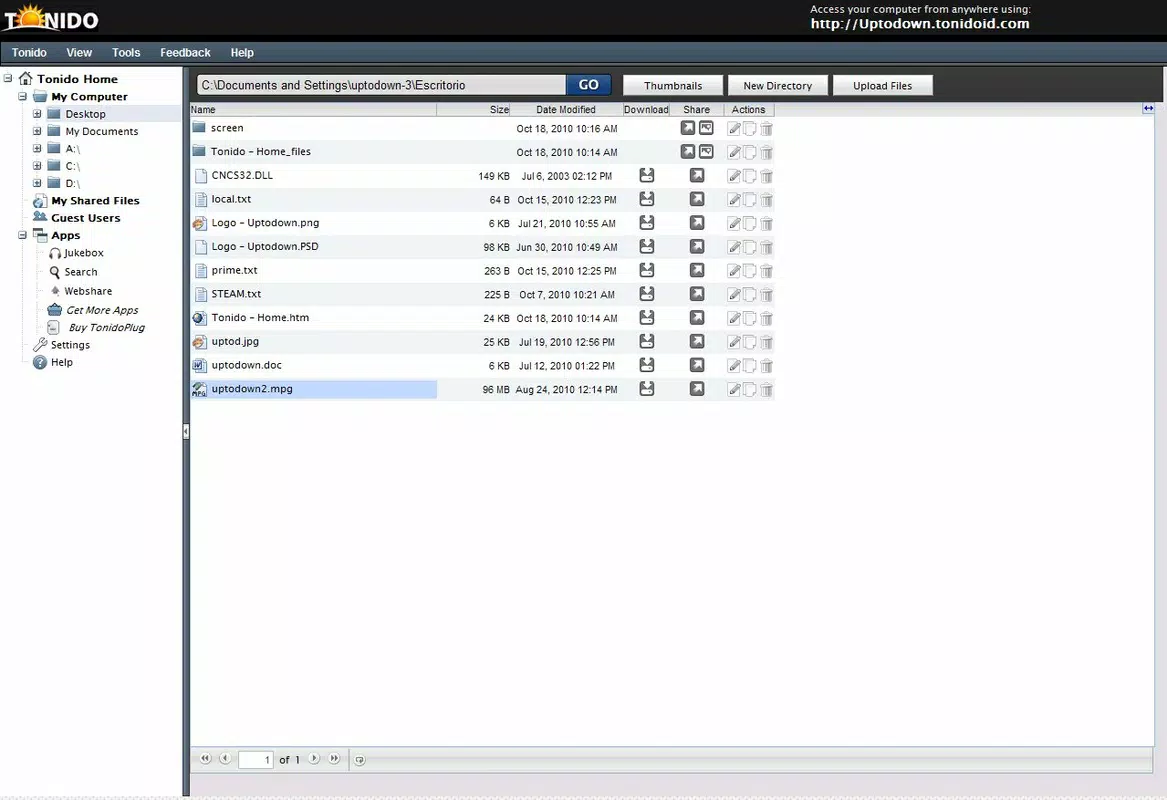The width and height of the screenshot is (1167, 800).
Task: Delete the screen folder using the trash icon
Action: click(767, 129)
